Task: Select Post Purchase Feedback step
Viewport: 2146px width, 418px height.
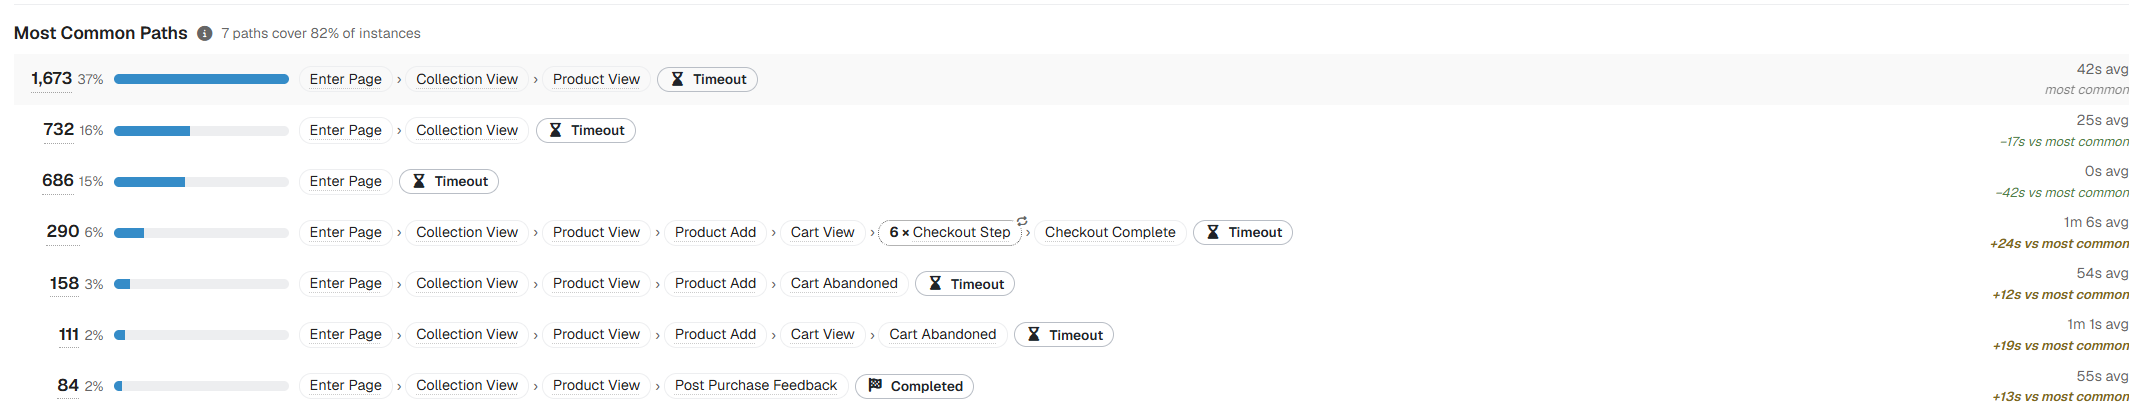Action: [756, 385]
